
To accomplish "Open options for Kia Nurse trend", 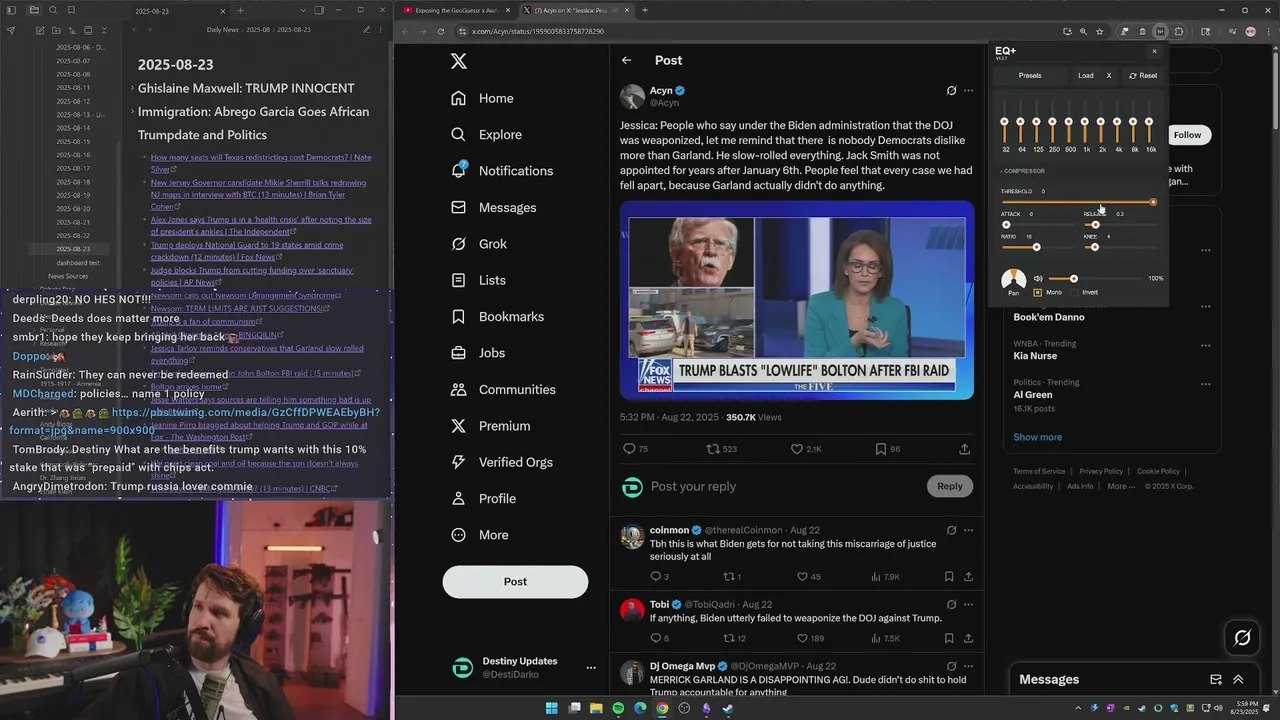I will 1206,346.
